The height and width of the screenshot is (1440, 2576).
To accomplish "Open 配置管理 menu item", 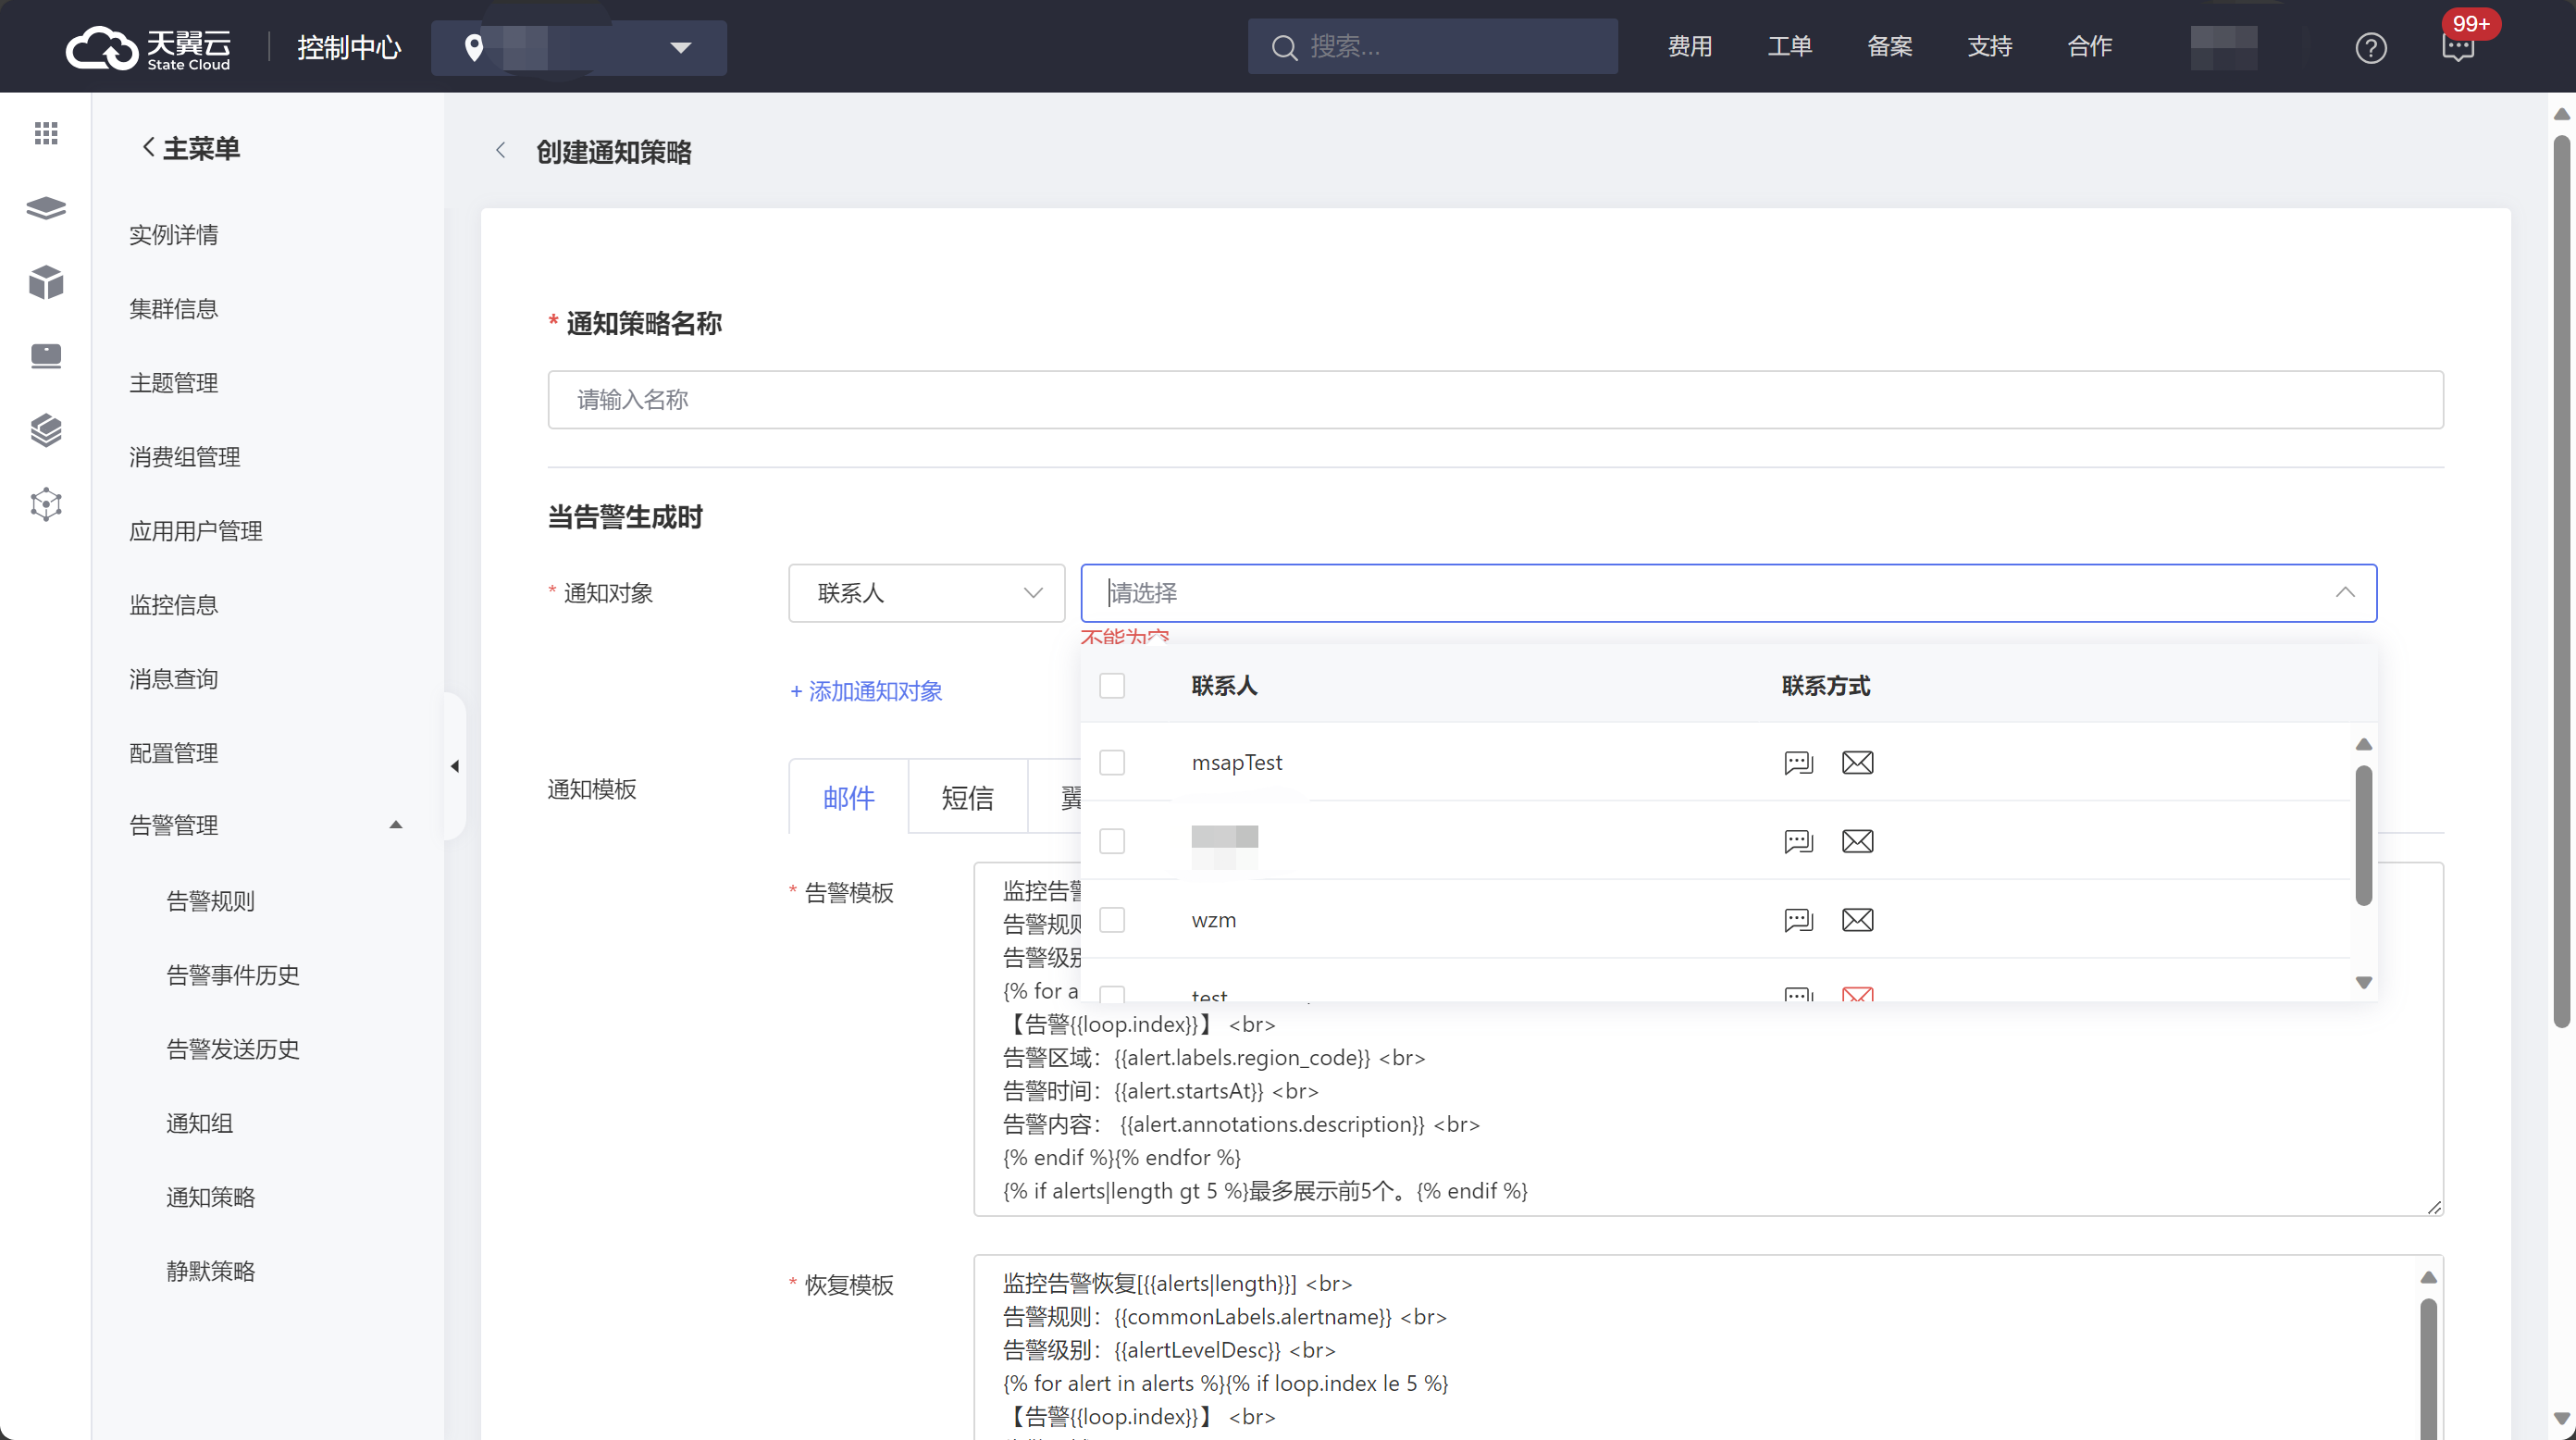I will (174, 753).
